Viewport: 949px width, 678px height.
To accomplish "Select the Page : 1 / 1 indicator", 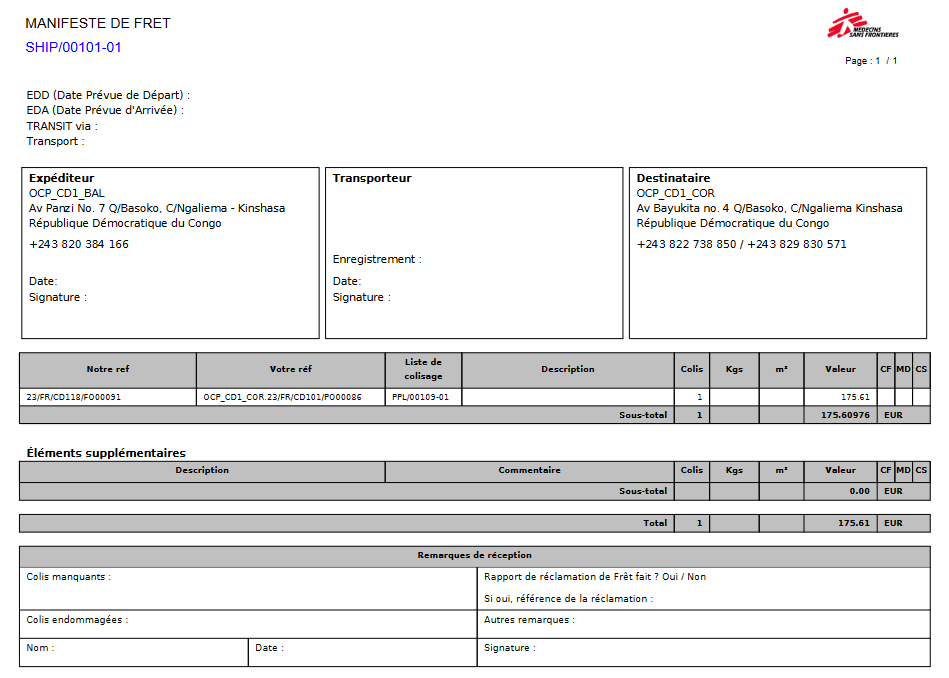I will pyautogui.click(x=871, y=61).
